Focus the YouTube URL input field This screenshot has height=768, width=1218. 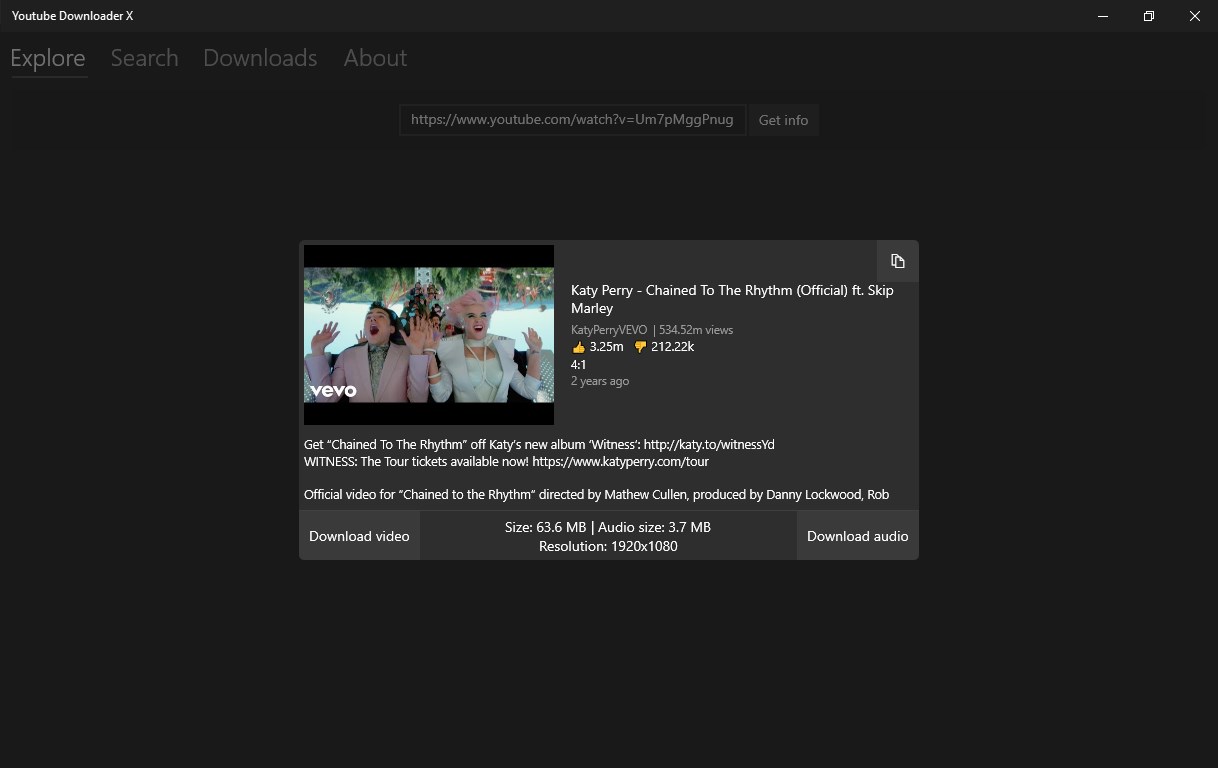572,120
